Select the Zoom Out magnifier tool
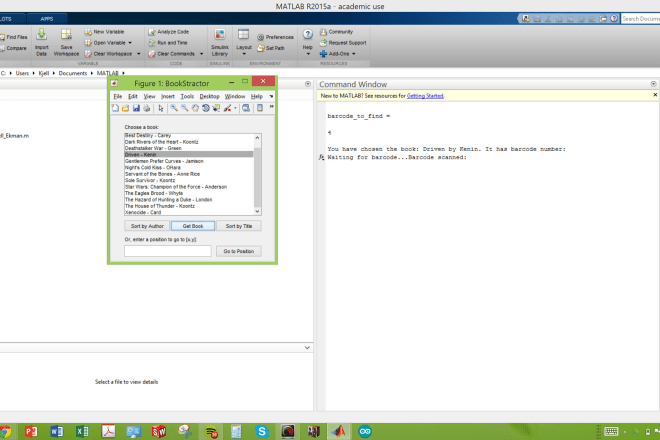The height and width of the screenshot is (440, 660). [x=184, y=108]
